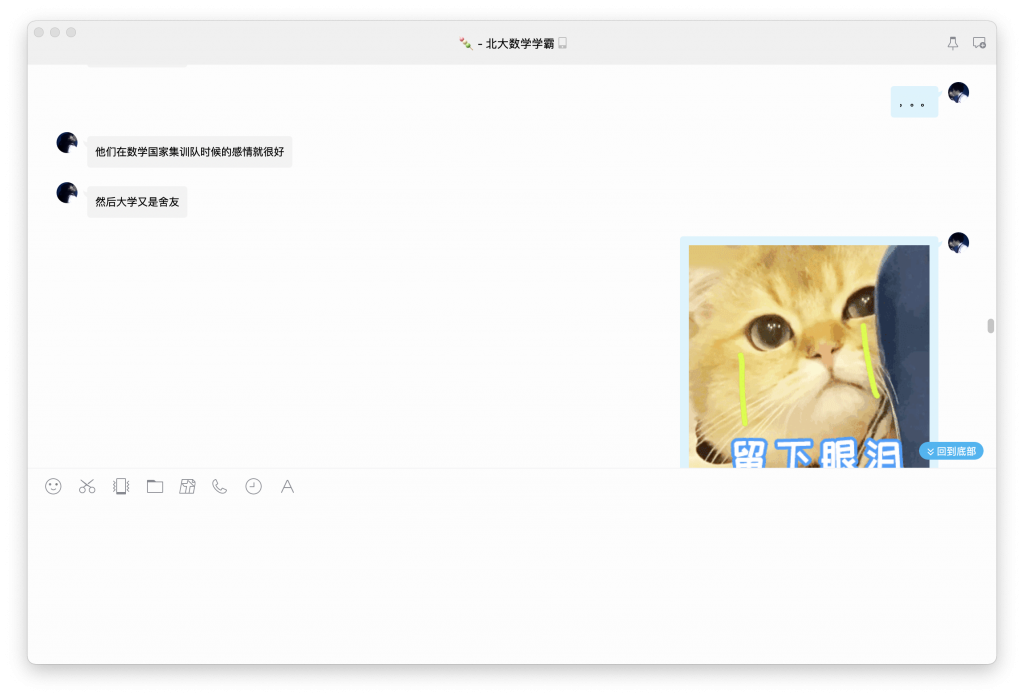Image resolution: width=1024 pixels, height=698 pixels.
Task: Open the emoji picker
Action: point(53,486)
